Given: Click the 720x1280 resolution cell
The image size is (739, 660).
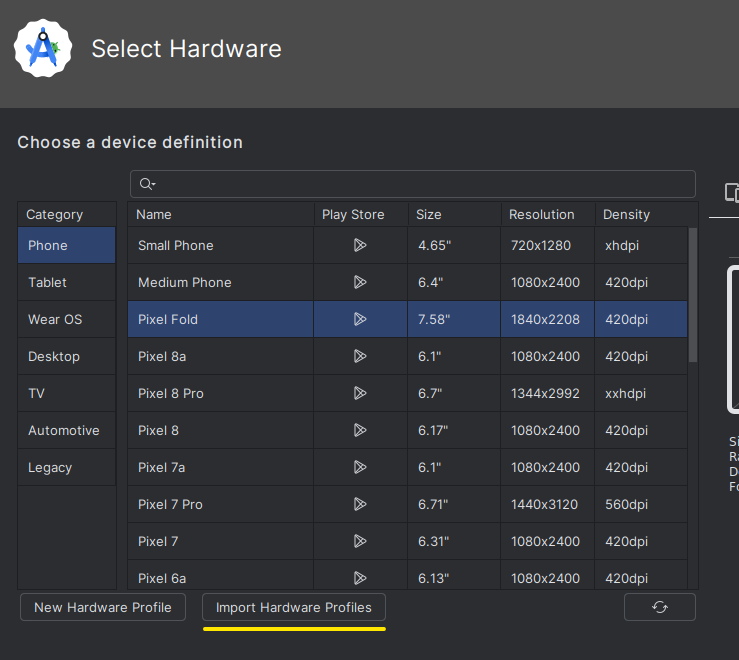Looking at the screenshot, I should click(547, 245).
